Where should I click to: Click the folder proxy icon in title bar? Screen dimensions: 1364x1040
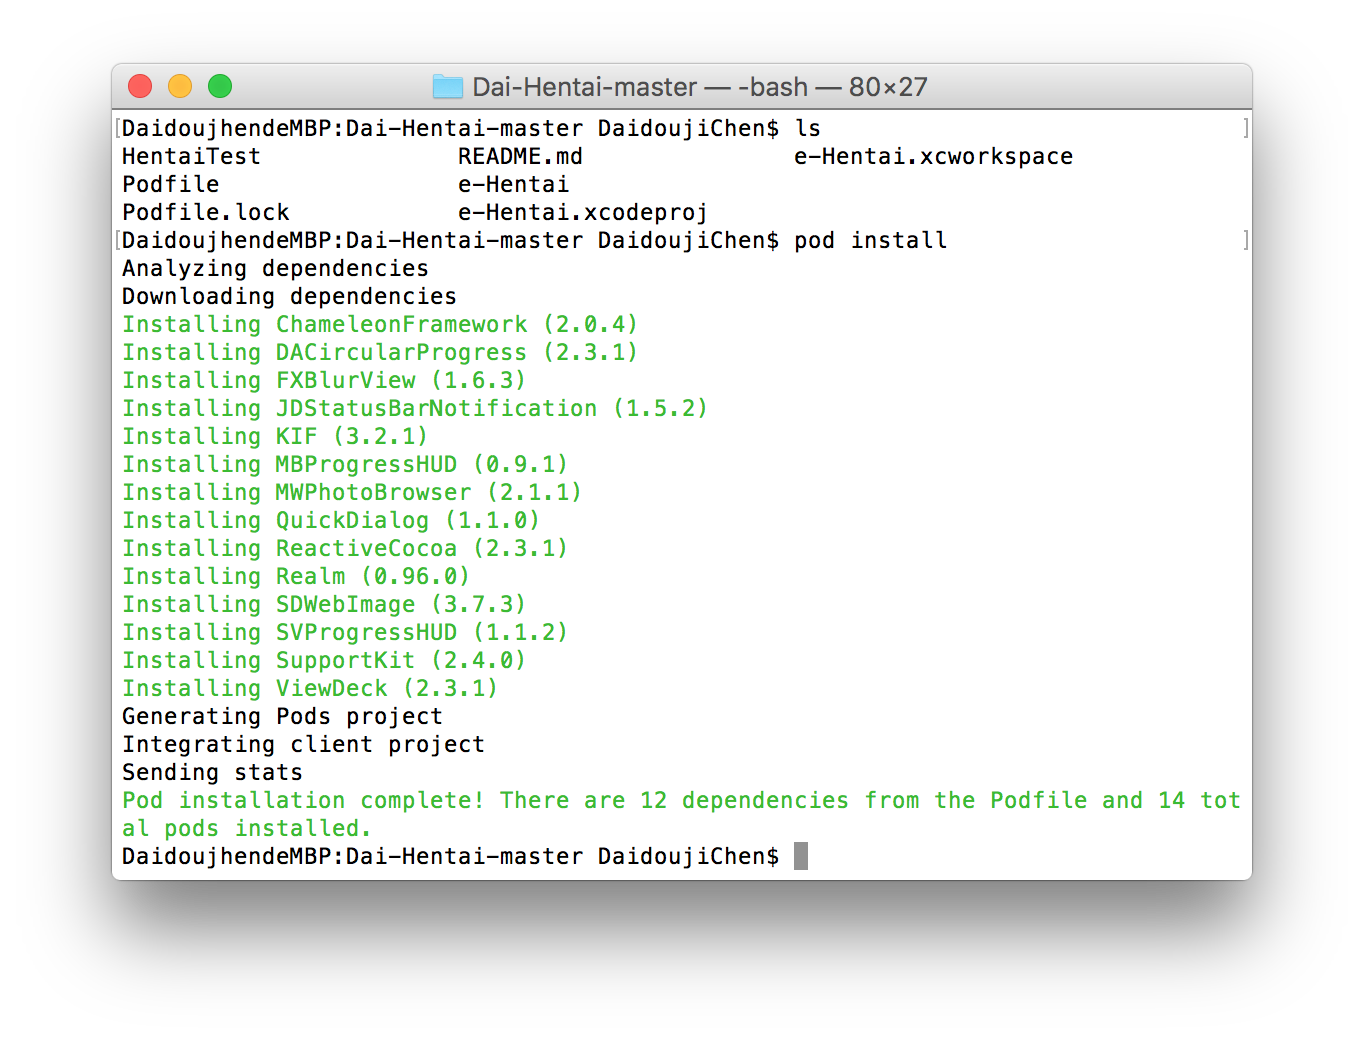tap(448, 87)
